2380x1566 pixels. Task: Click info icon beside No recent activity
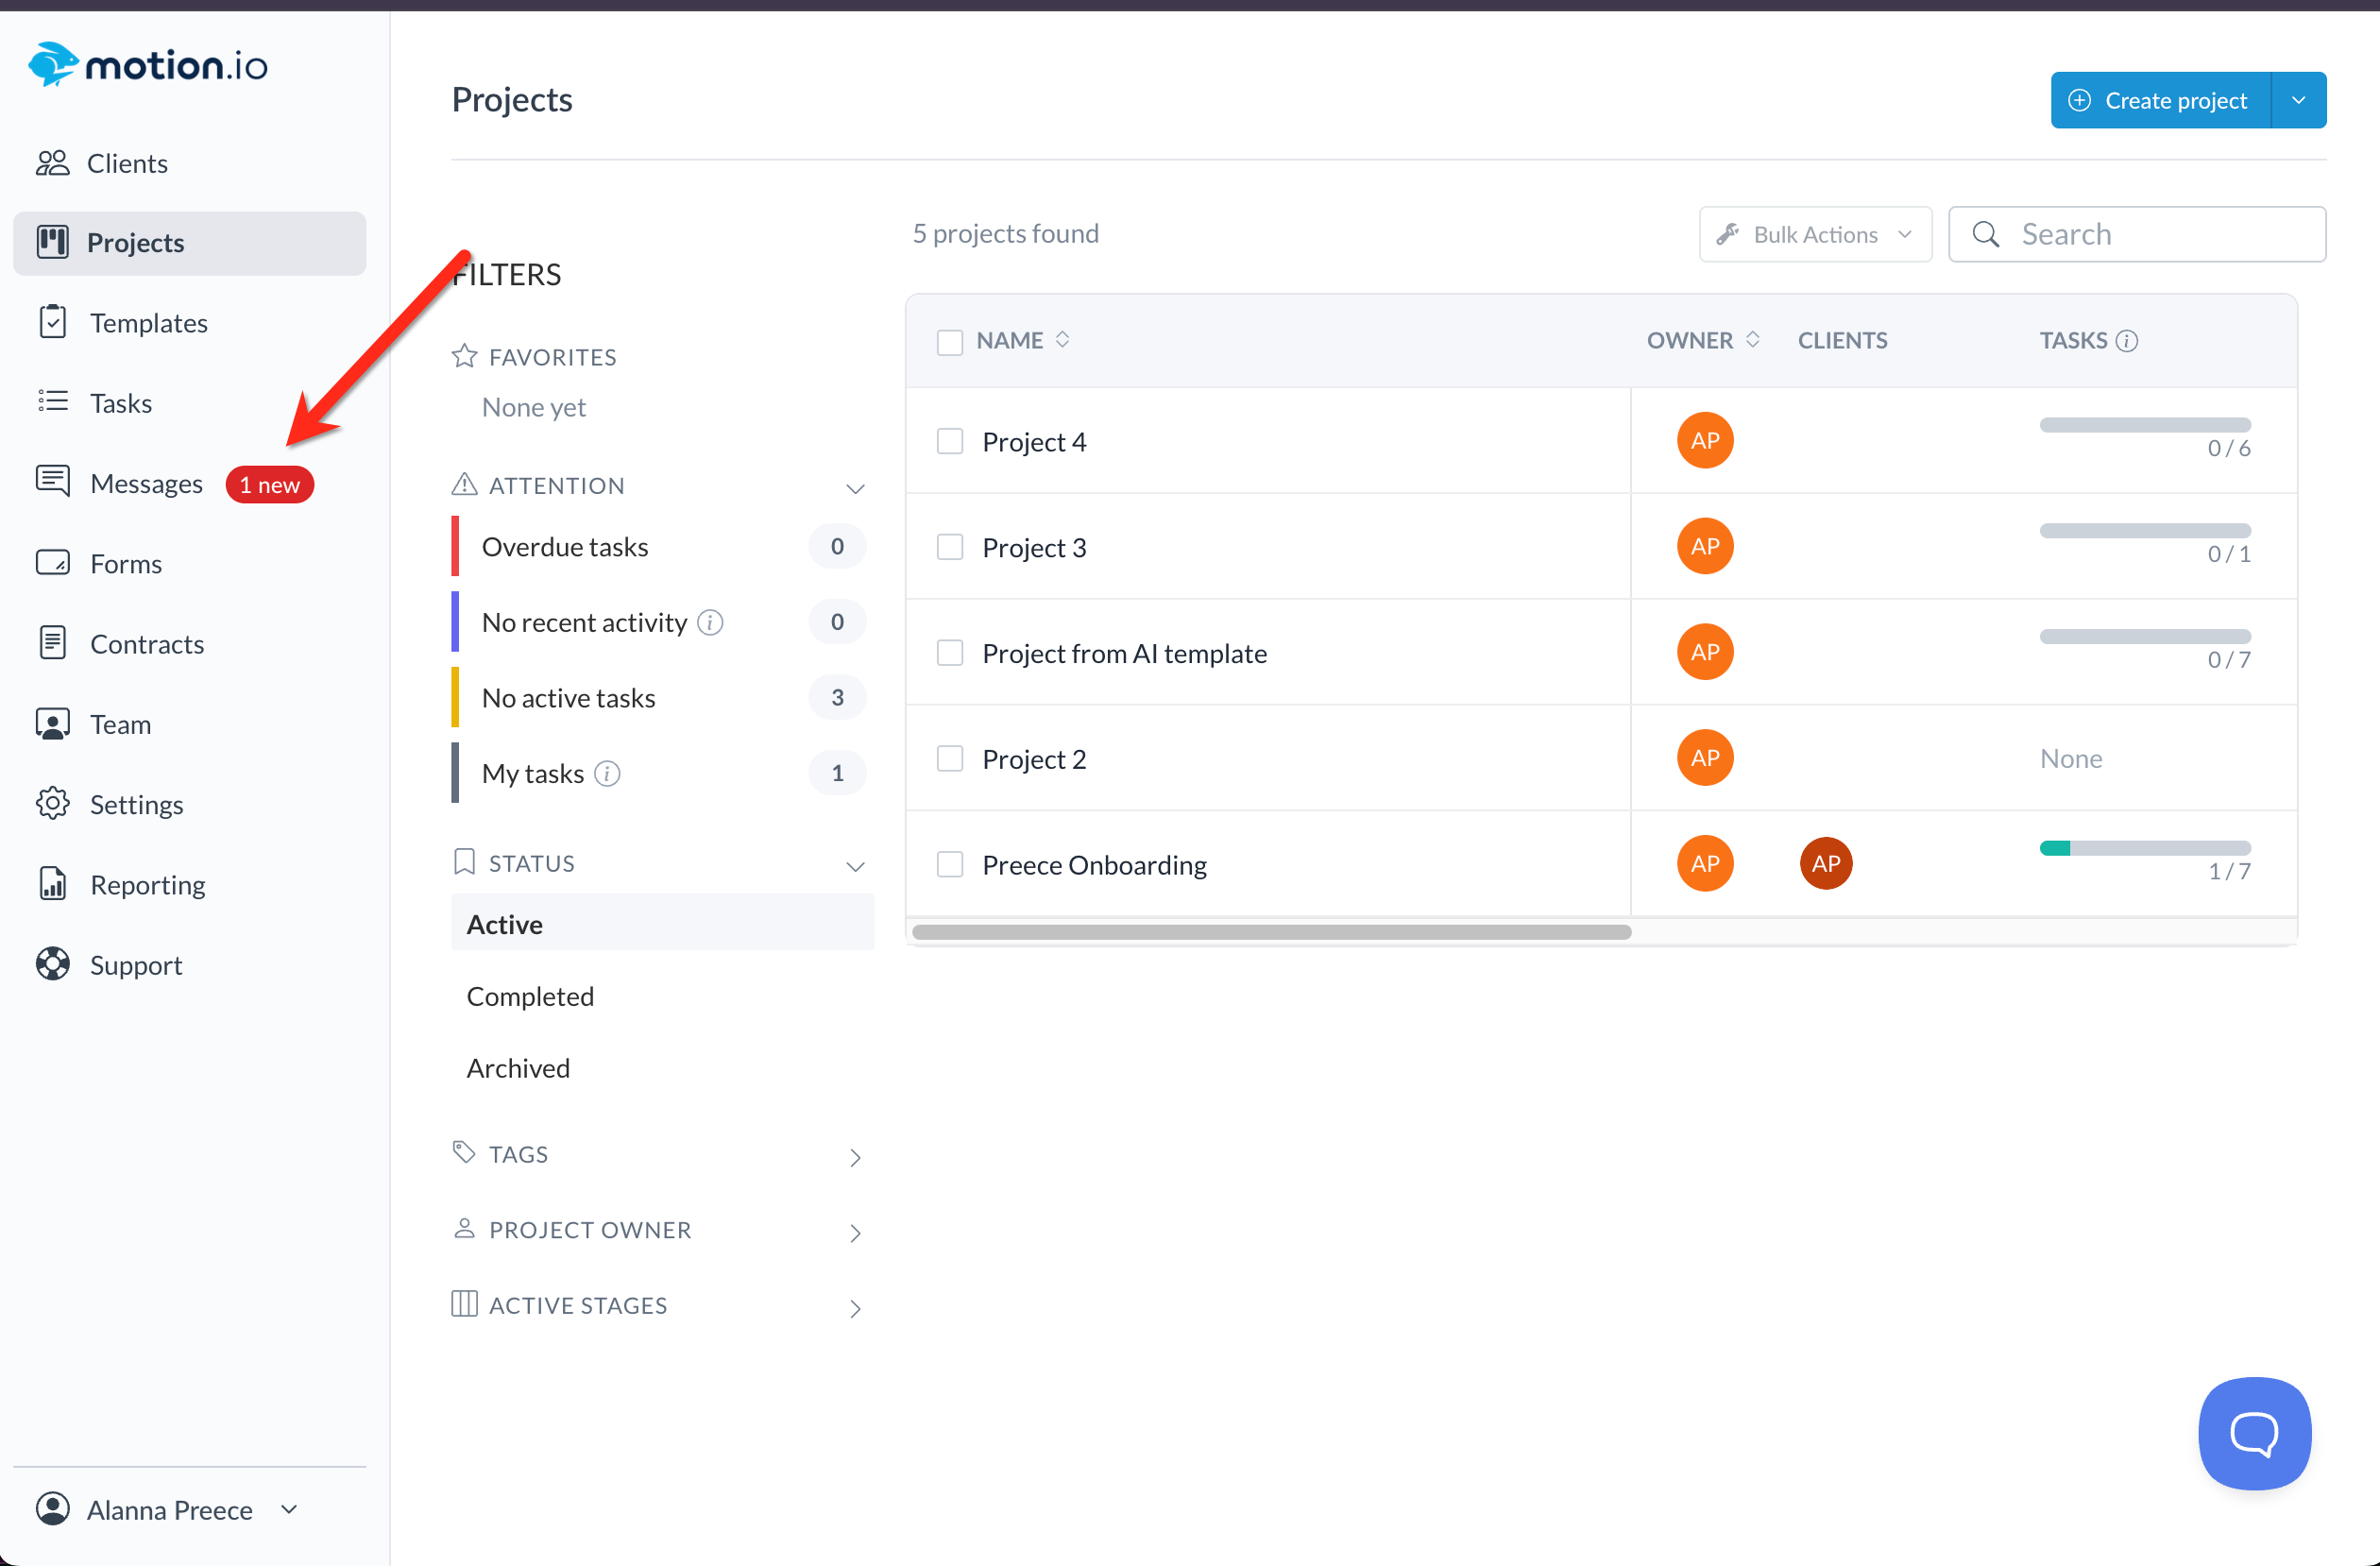pos(710,622)
